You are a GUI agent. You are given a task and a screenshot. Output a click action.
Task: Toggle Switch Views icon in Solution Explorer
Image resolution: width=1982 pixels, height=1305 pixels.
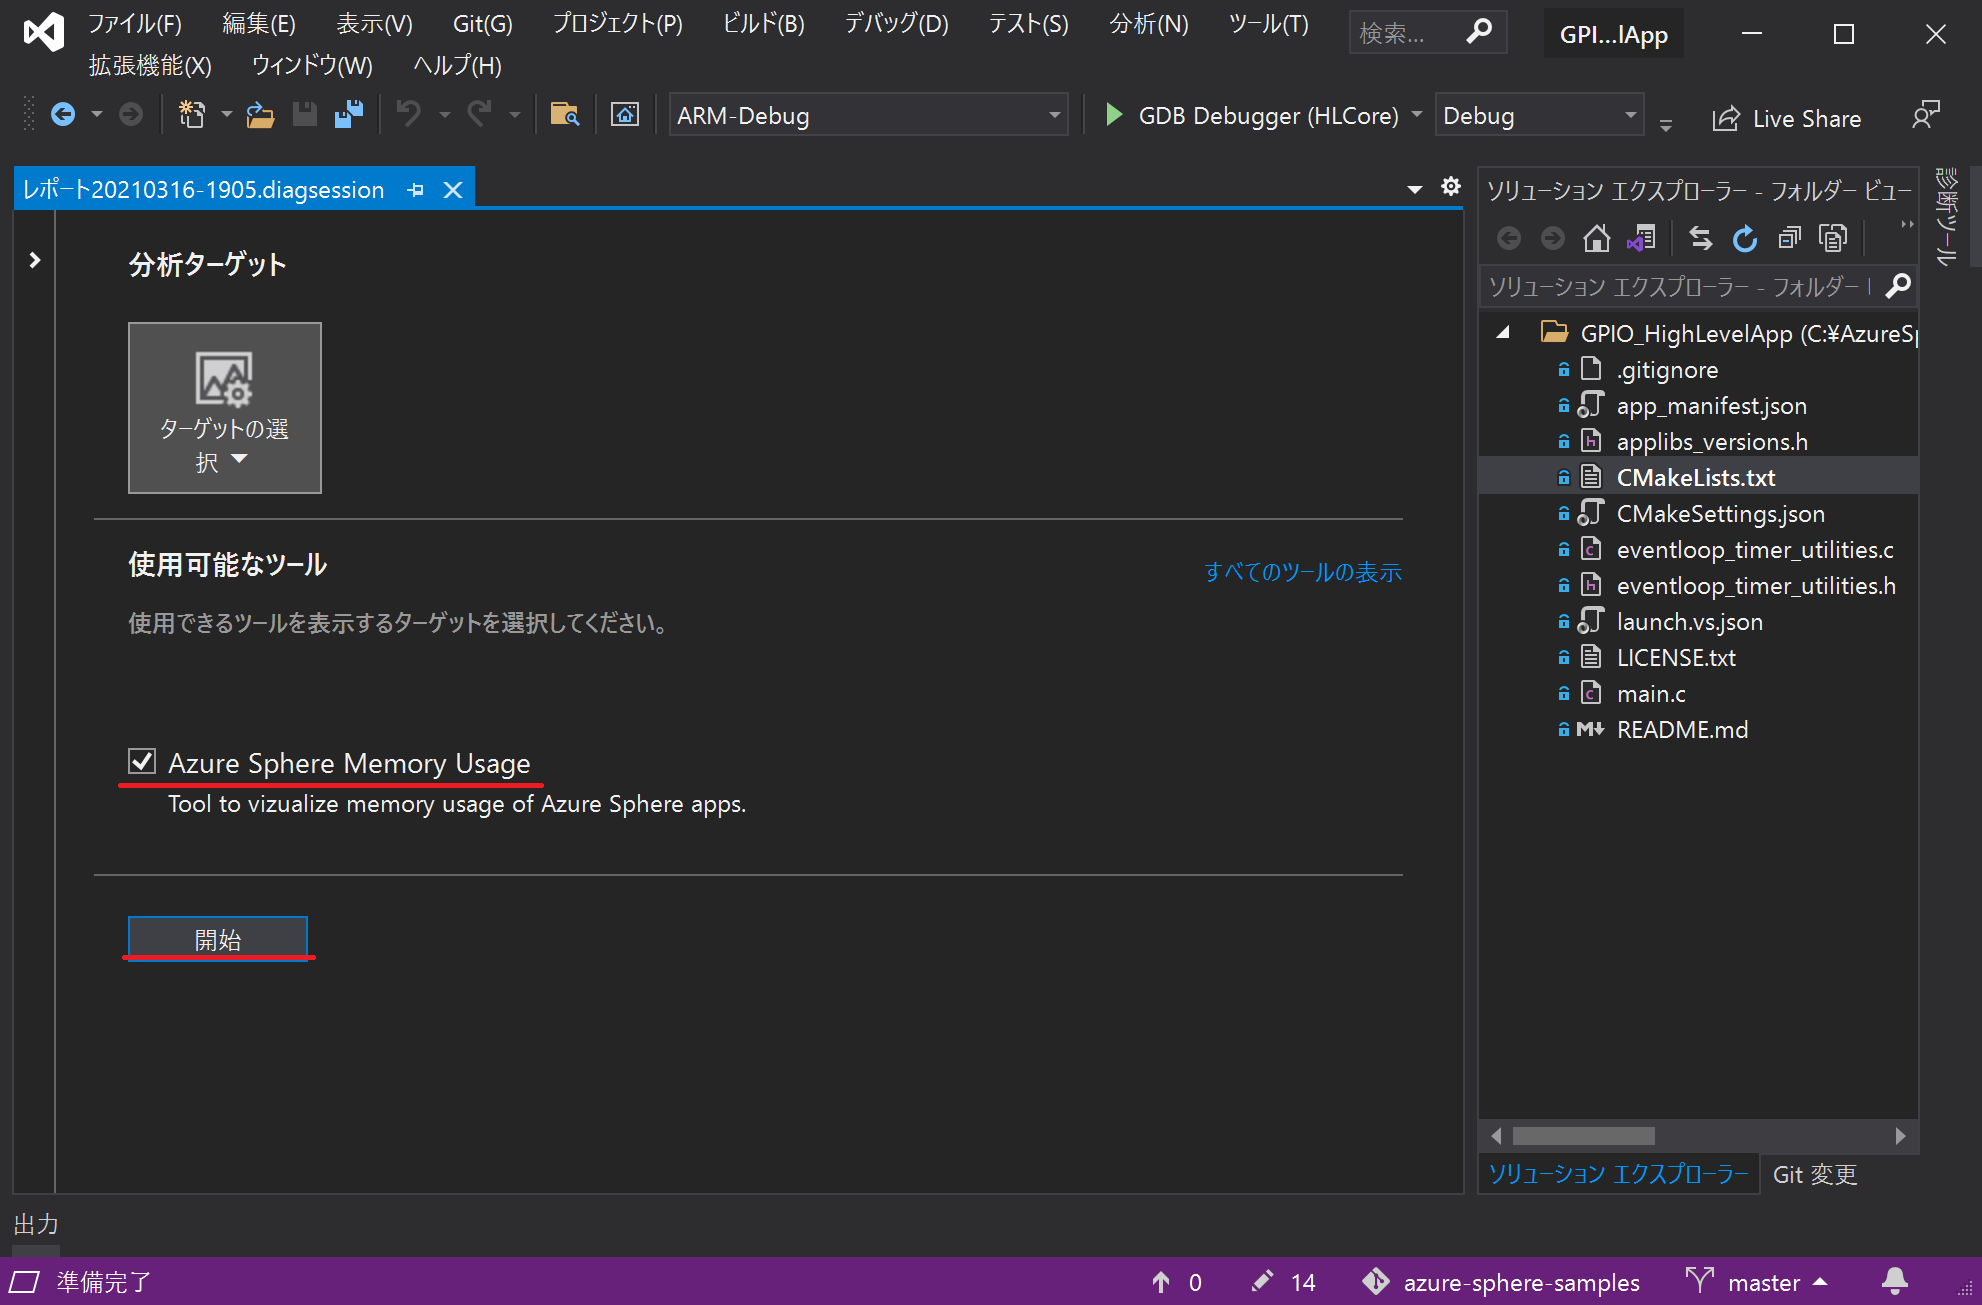point(1641,238)
